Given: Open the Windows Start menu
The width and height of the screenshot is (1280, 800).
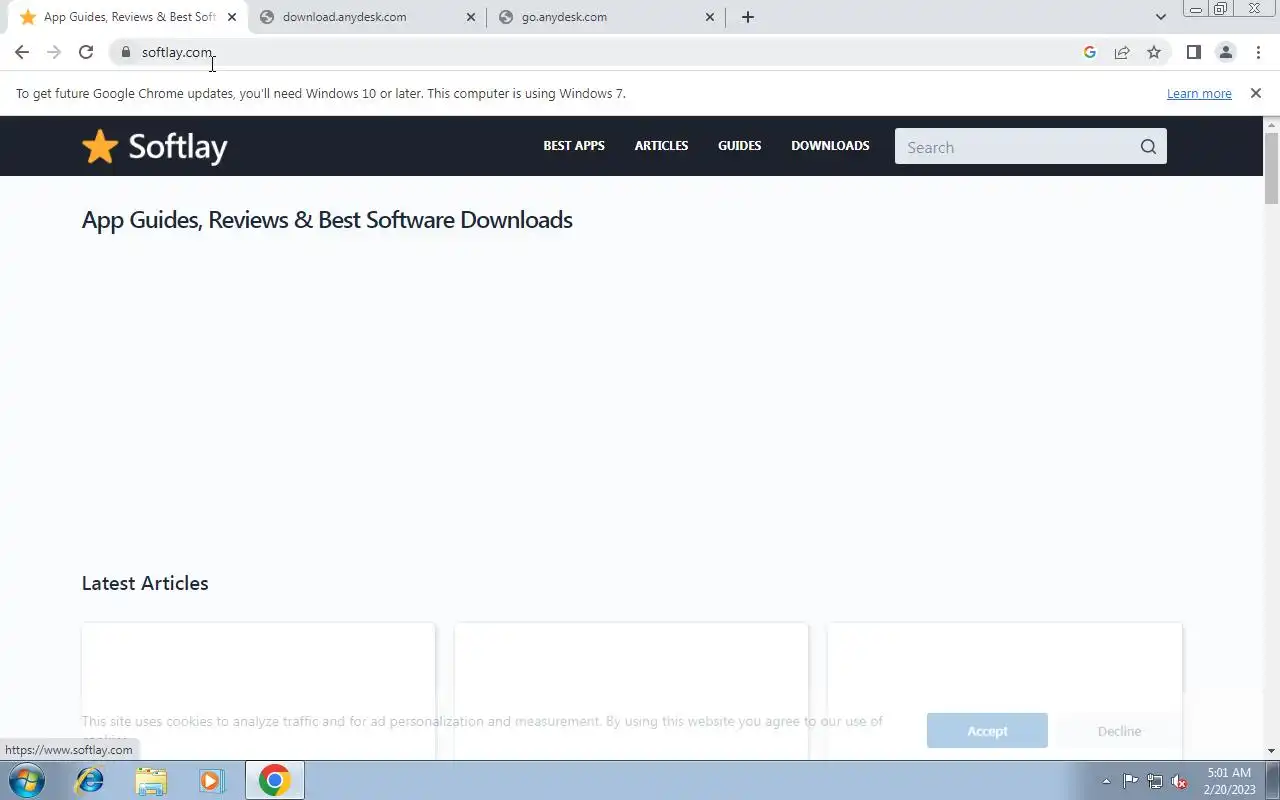Looking at the screenshot, I should pyautogui.click(x=26, y=780).
